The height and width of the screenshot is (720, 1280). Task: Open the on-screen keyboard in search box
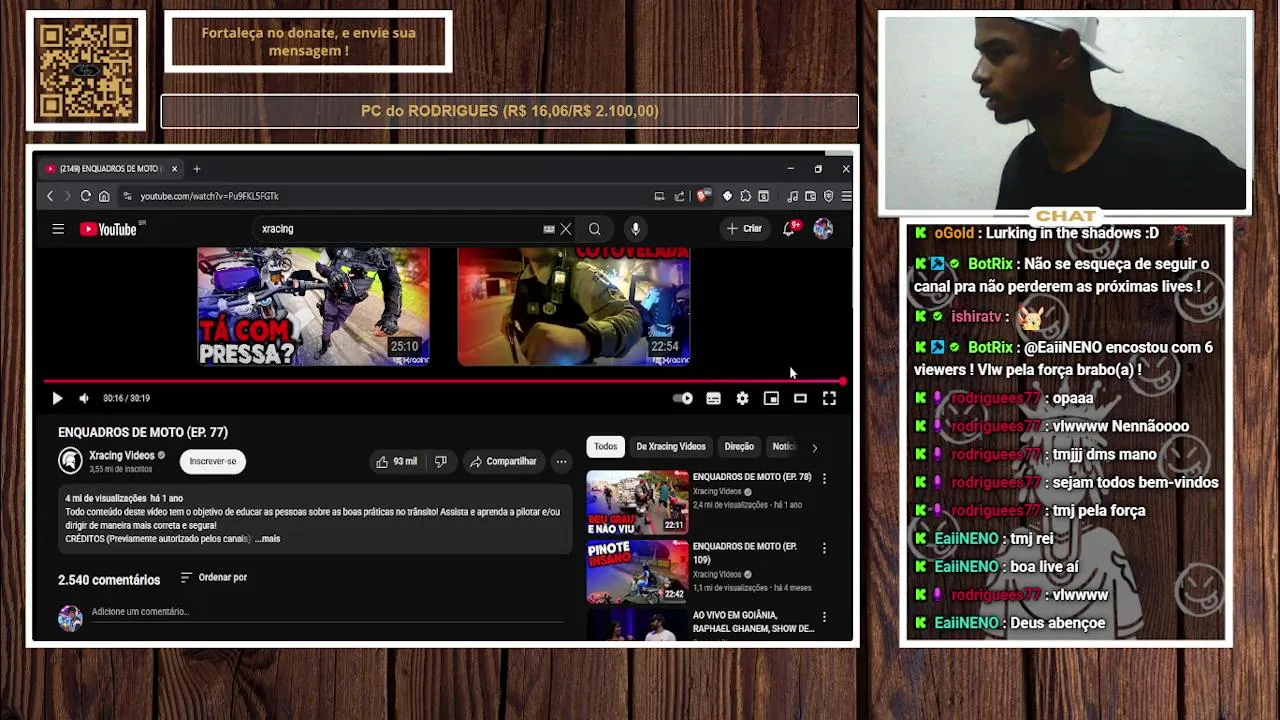tap(549, 229)
